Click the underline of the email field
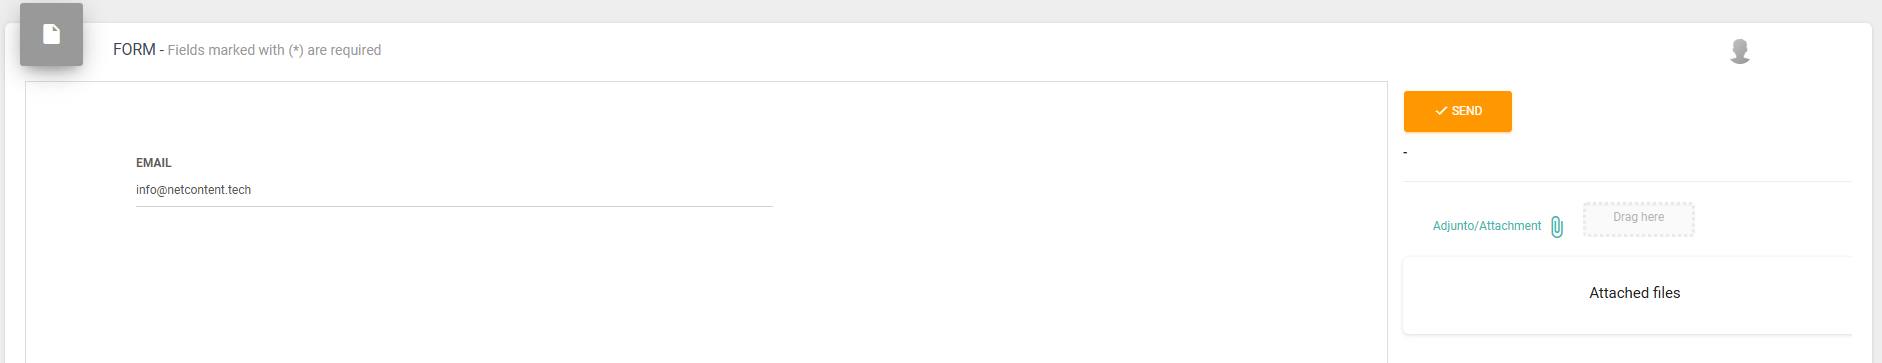The height and width of the screenshot is (363, 1882). click(x=454, y=206)
